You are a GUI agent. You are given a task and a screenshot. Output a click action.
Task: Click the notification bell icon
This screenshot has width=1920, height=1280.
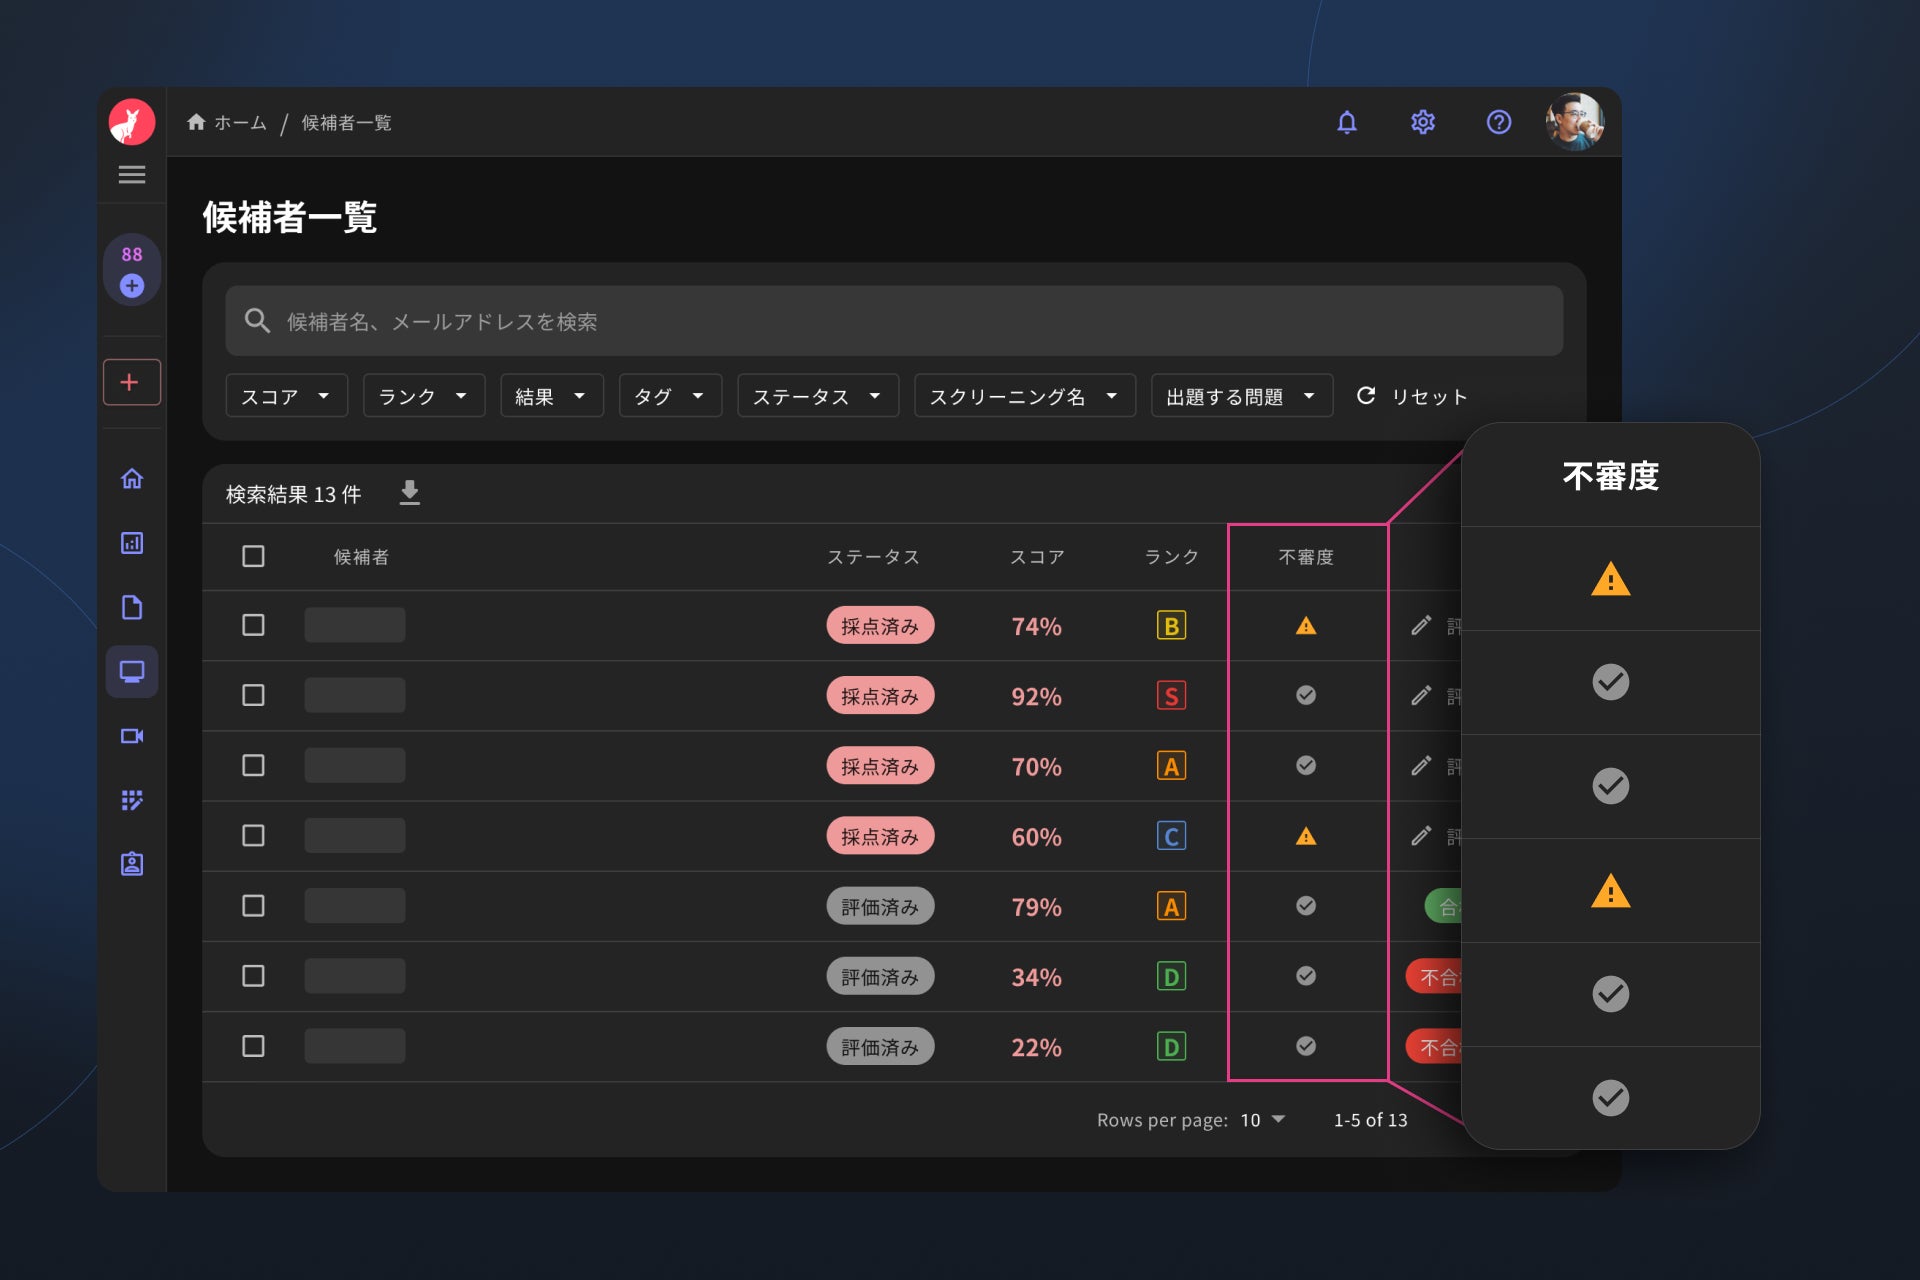[x=1347, y=122]
